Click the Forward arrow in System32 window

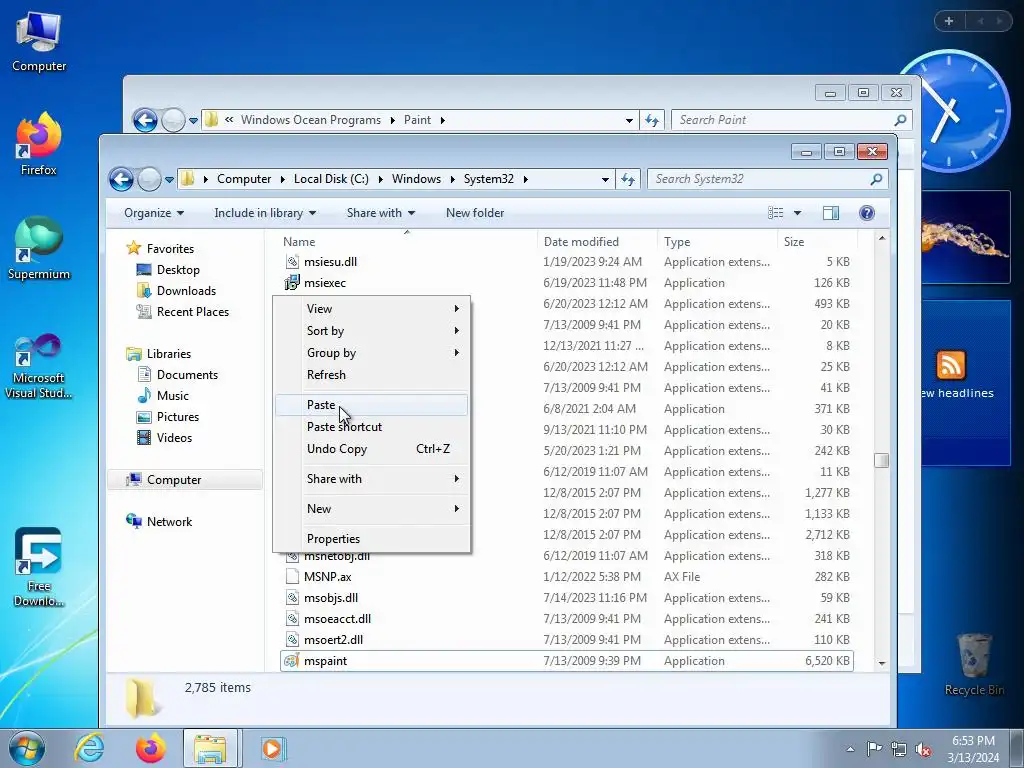pos(149,179)
